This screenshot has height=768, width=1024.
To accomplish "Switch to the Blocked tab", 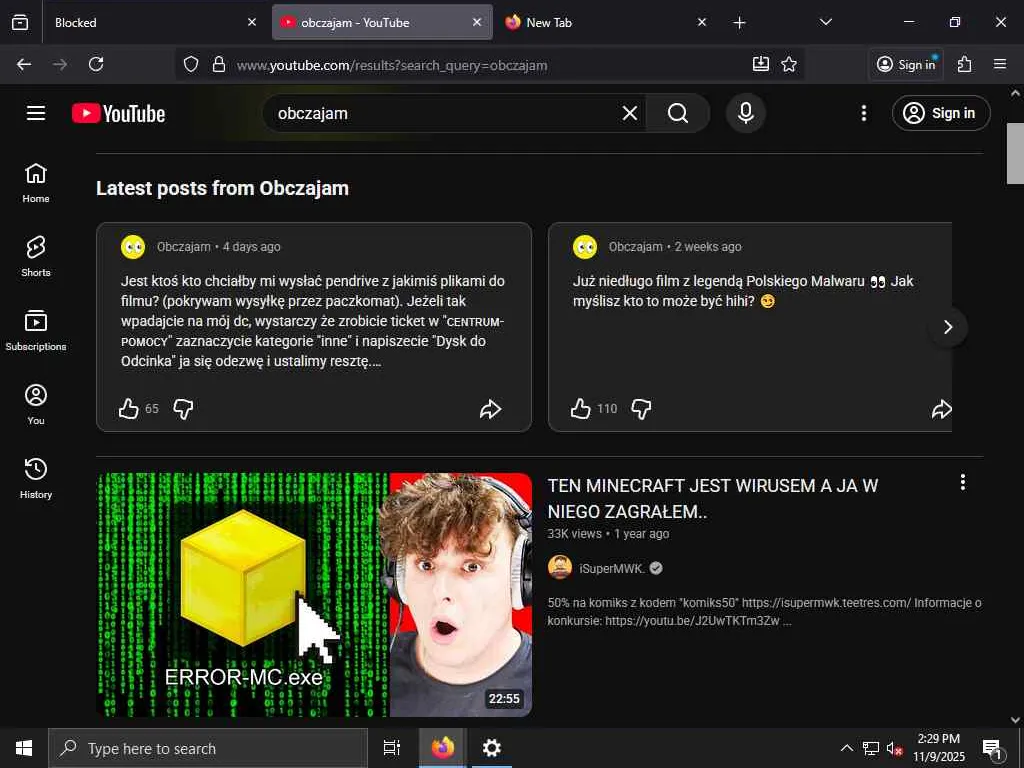I will pyautogui.click(x=155, y=22).
